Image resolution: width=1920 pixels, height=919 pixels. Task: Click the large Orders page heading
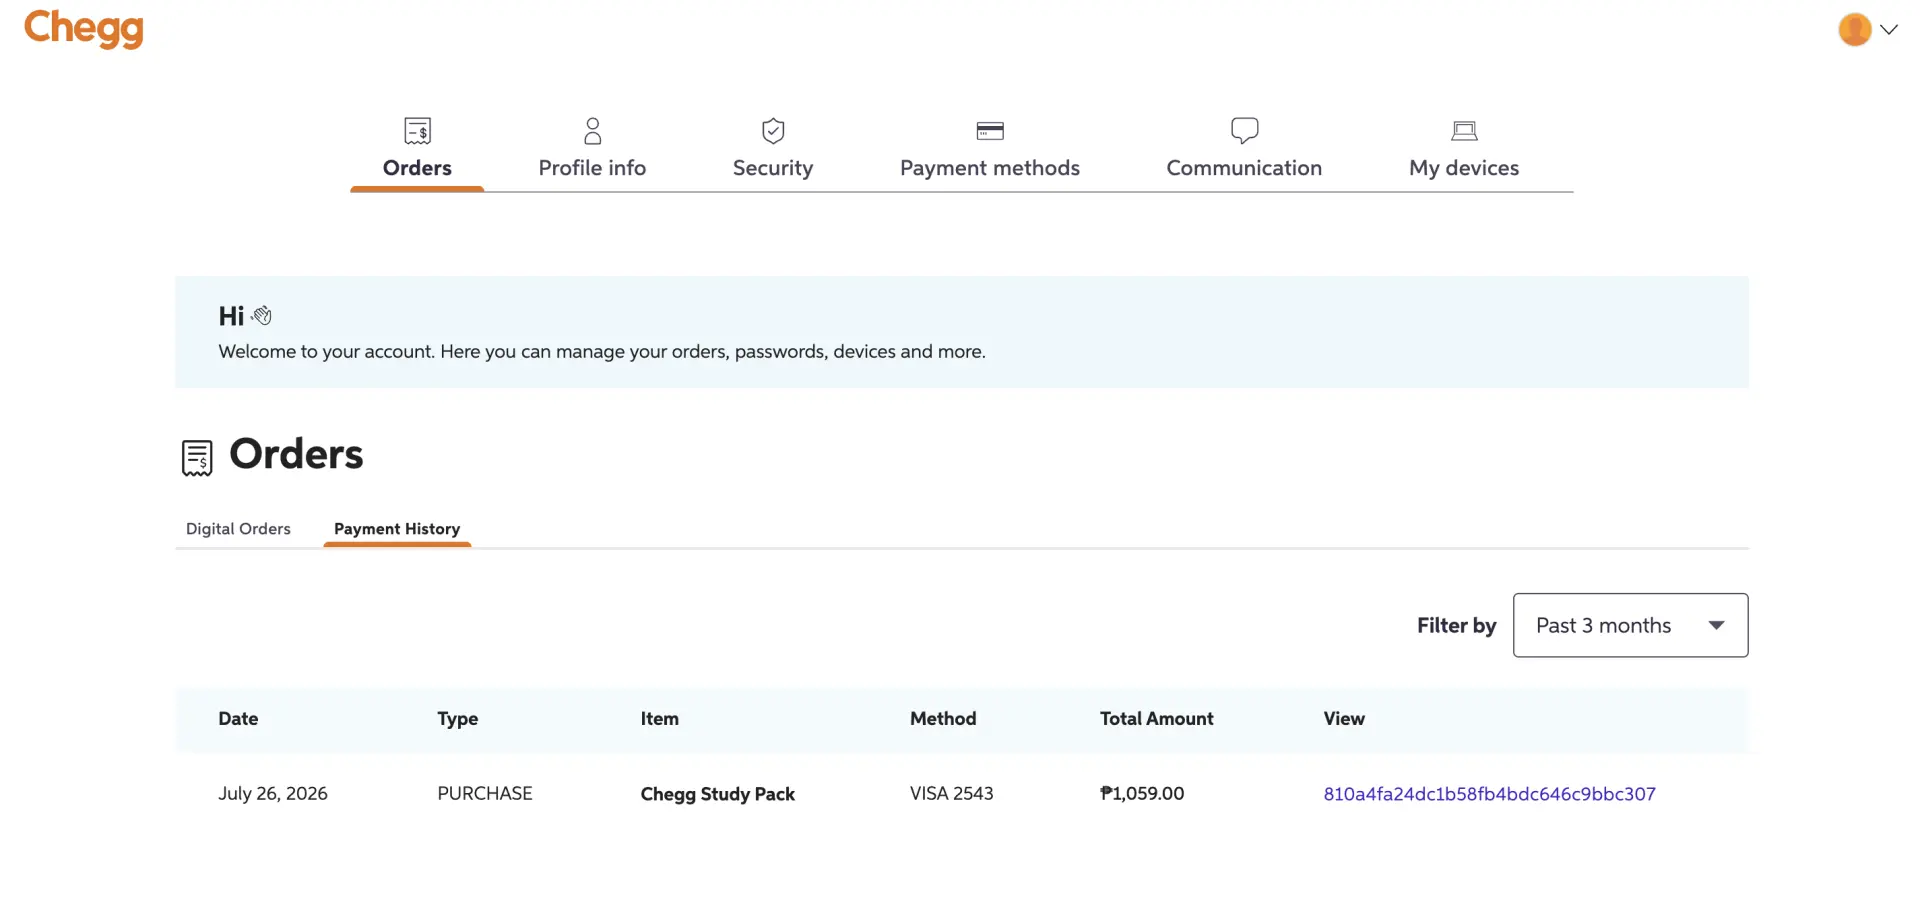click(296, 454)
